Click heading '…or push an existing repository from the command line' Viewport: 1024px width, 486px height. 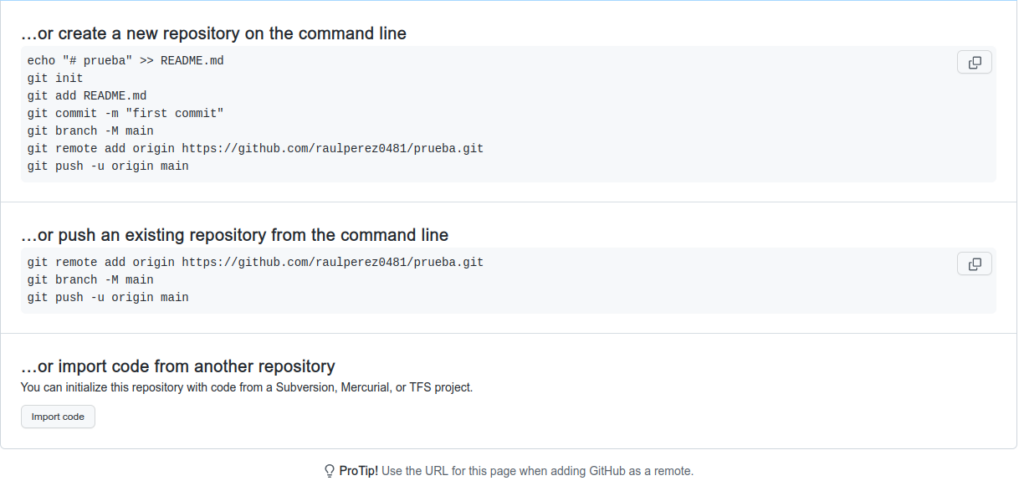pos(234,235)
